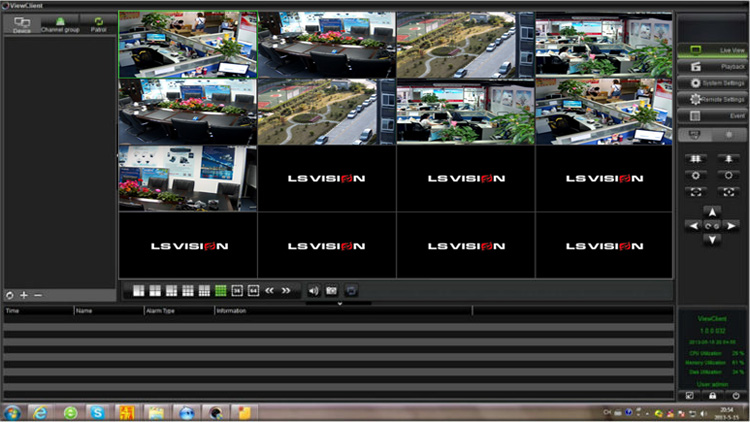Click the Name column header
This screenshot has height=422, width=750.
coord(84,311)
